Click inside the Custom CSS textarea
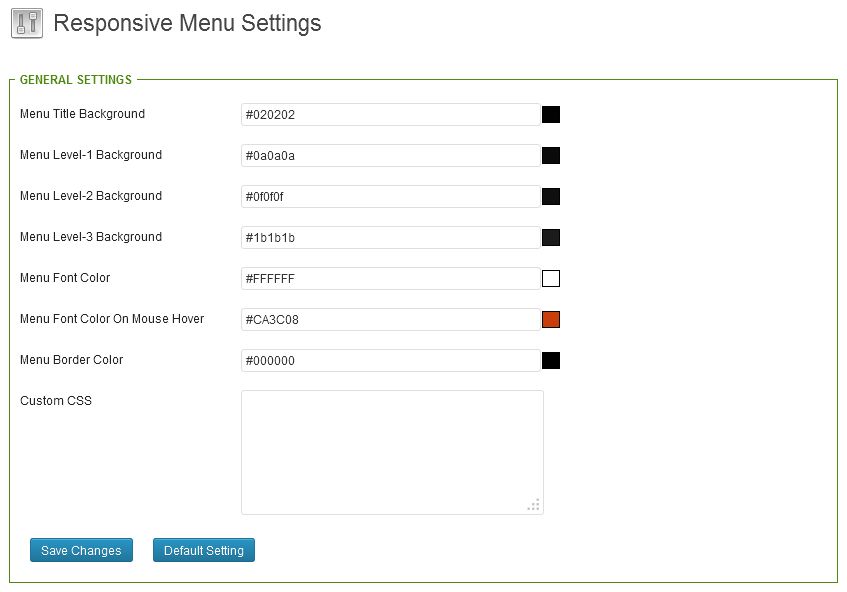 [x=392, y=452]
